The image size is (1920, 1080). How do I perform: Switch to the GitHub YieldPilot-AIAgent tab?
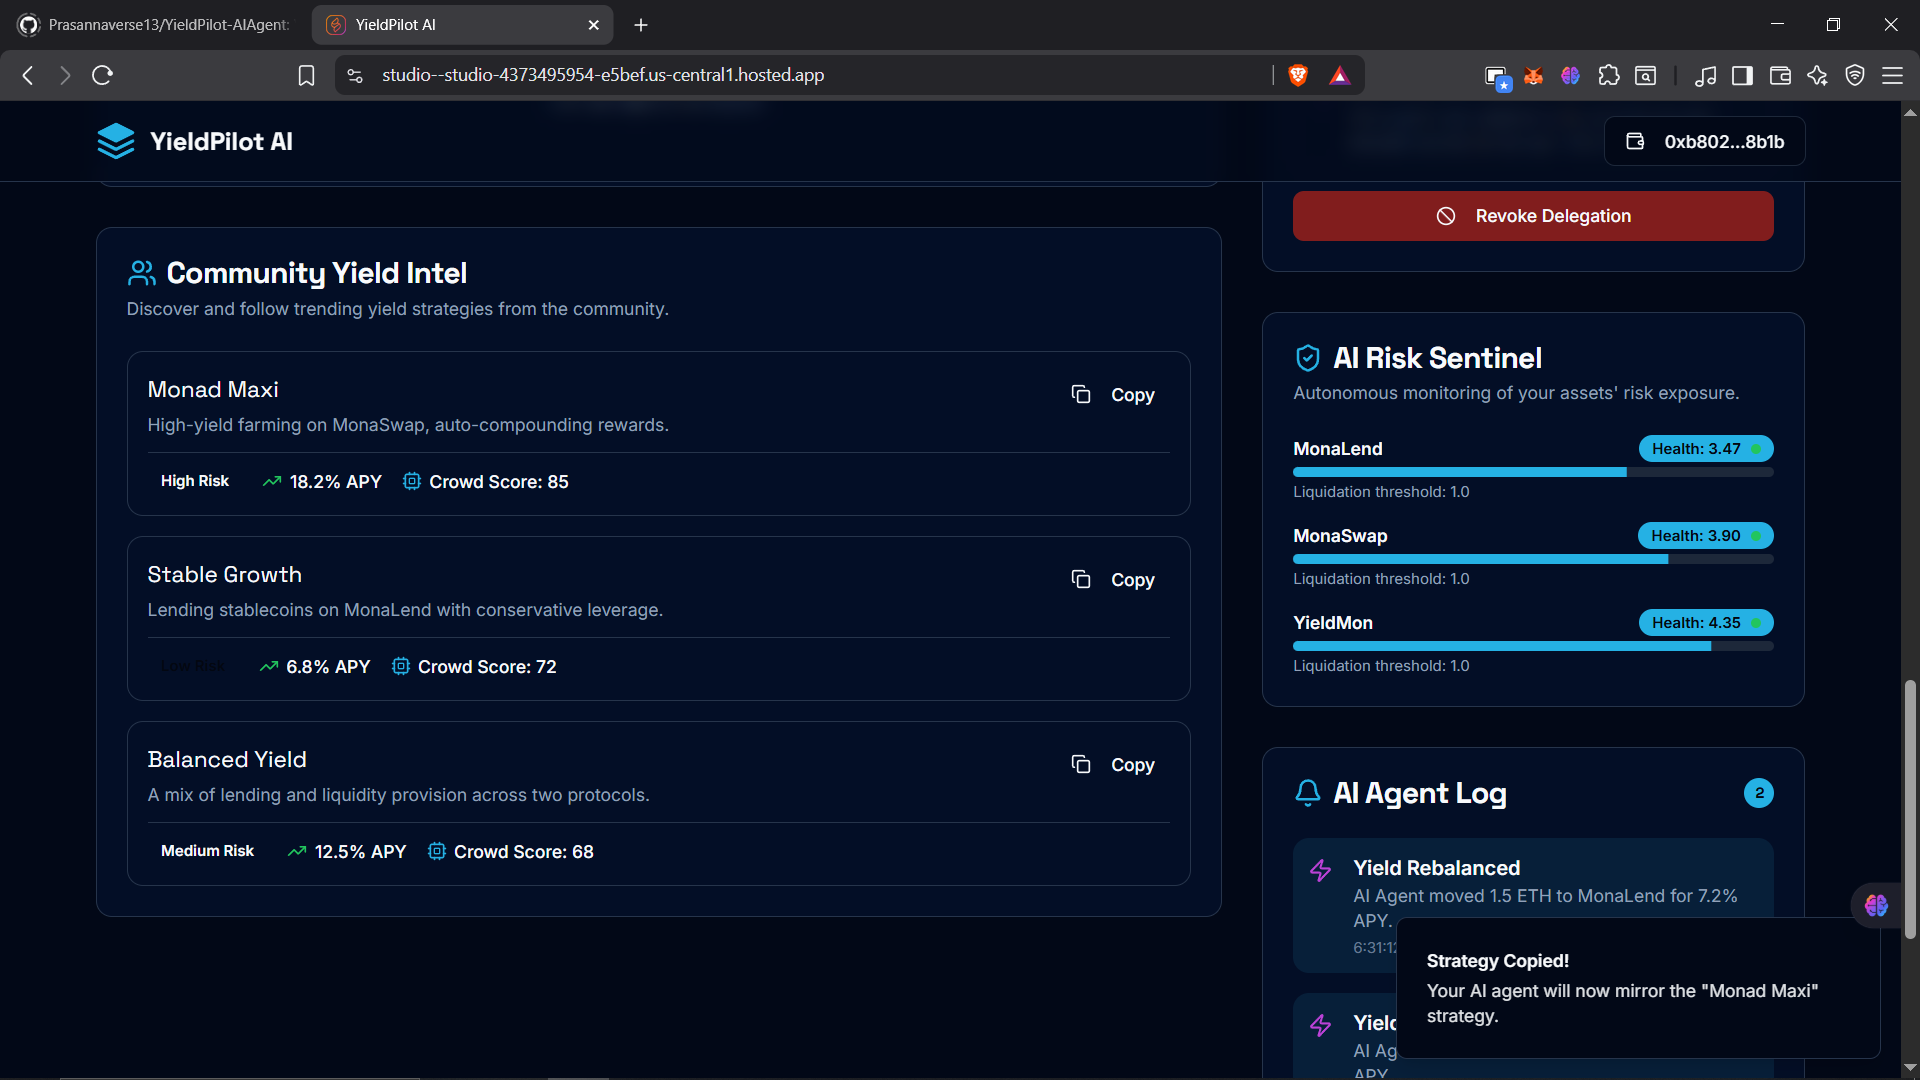(x=160, y=24)
